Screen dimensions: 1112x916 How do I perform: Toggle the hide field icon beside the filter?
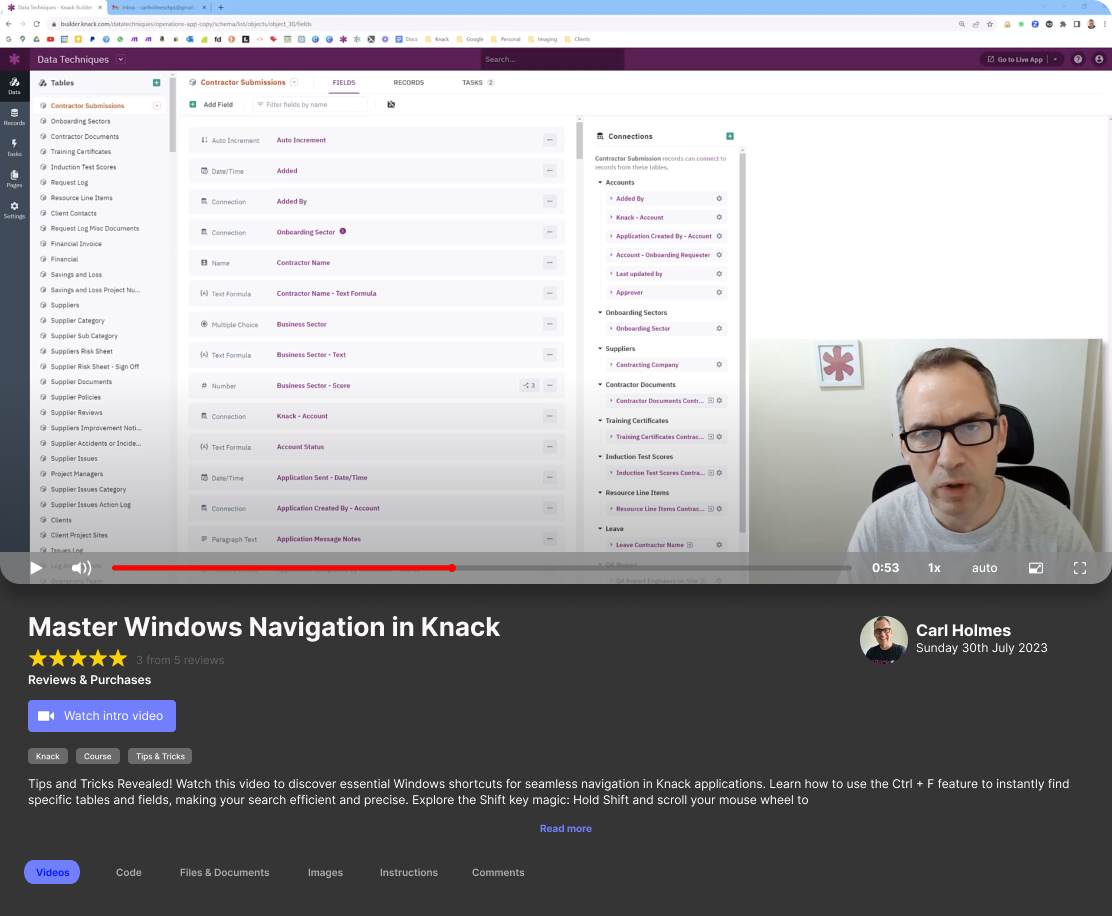click(x=391, y=104)
